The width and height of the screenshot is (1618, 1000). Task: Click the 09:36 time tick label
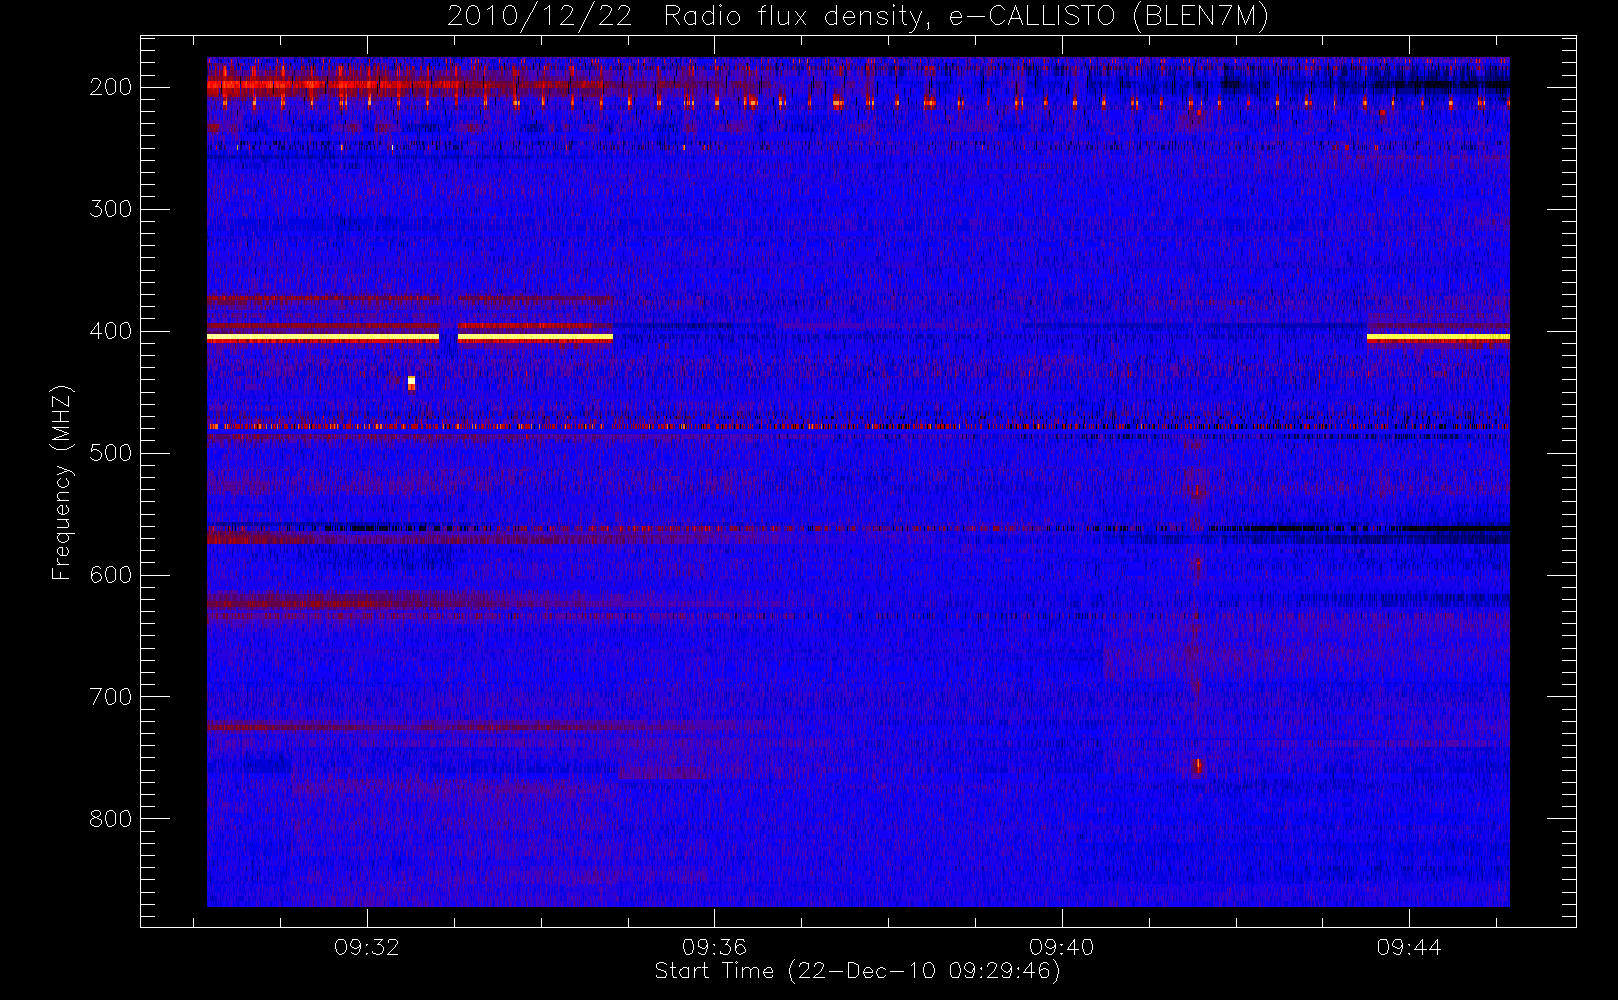714,947
